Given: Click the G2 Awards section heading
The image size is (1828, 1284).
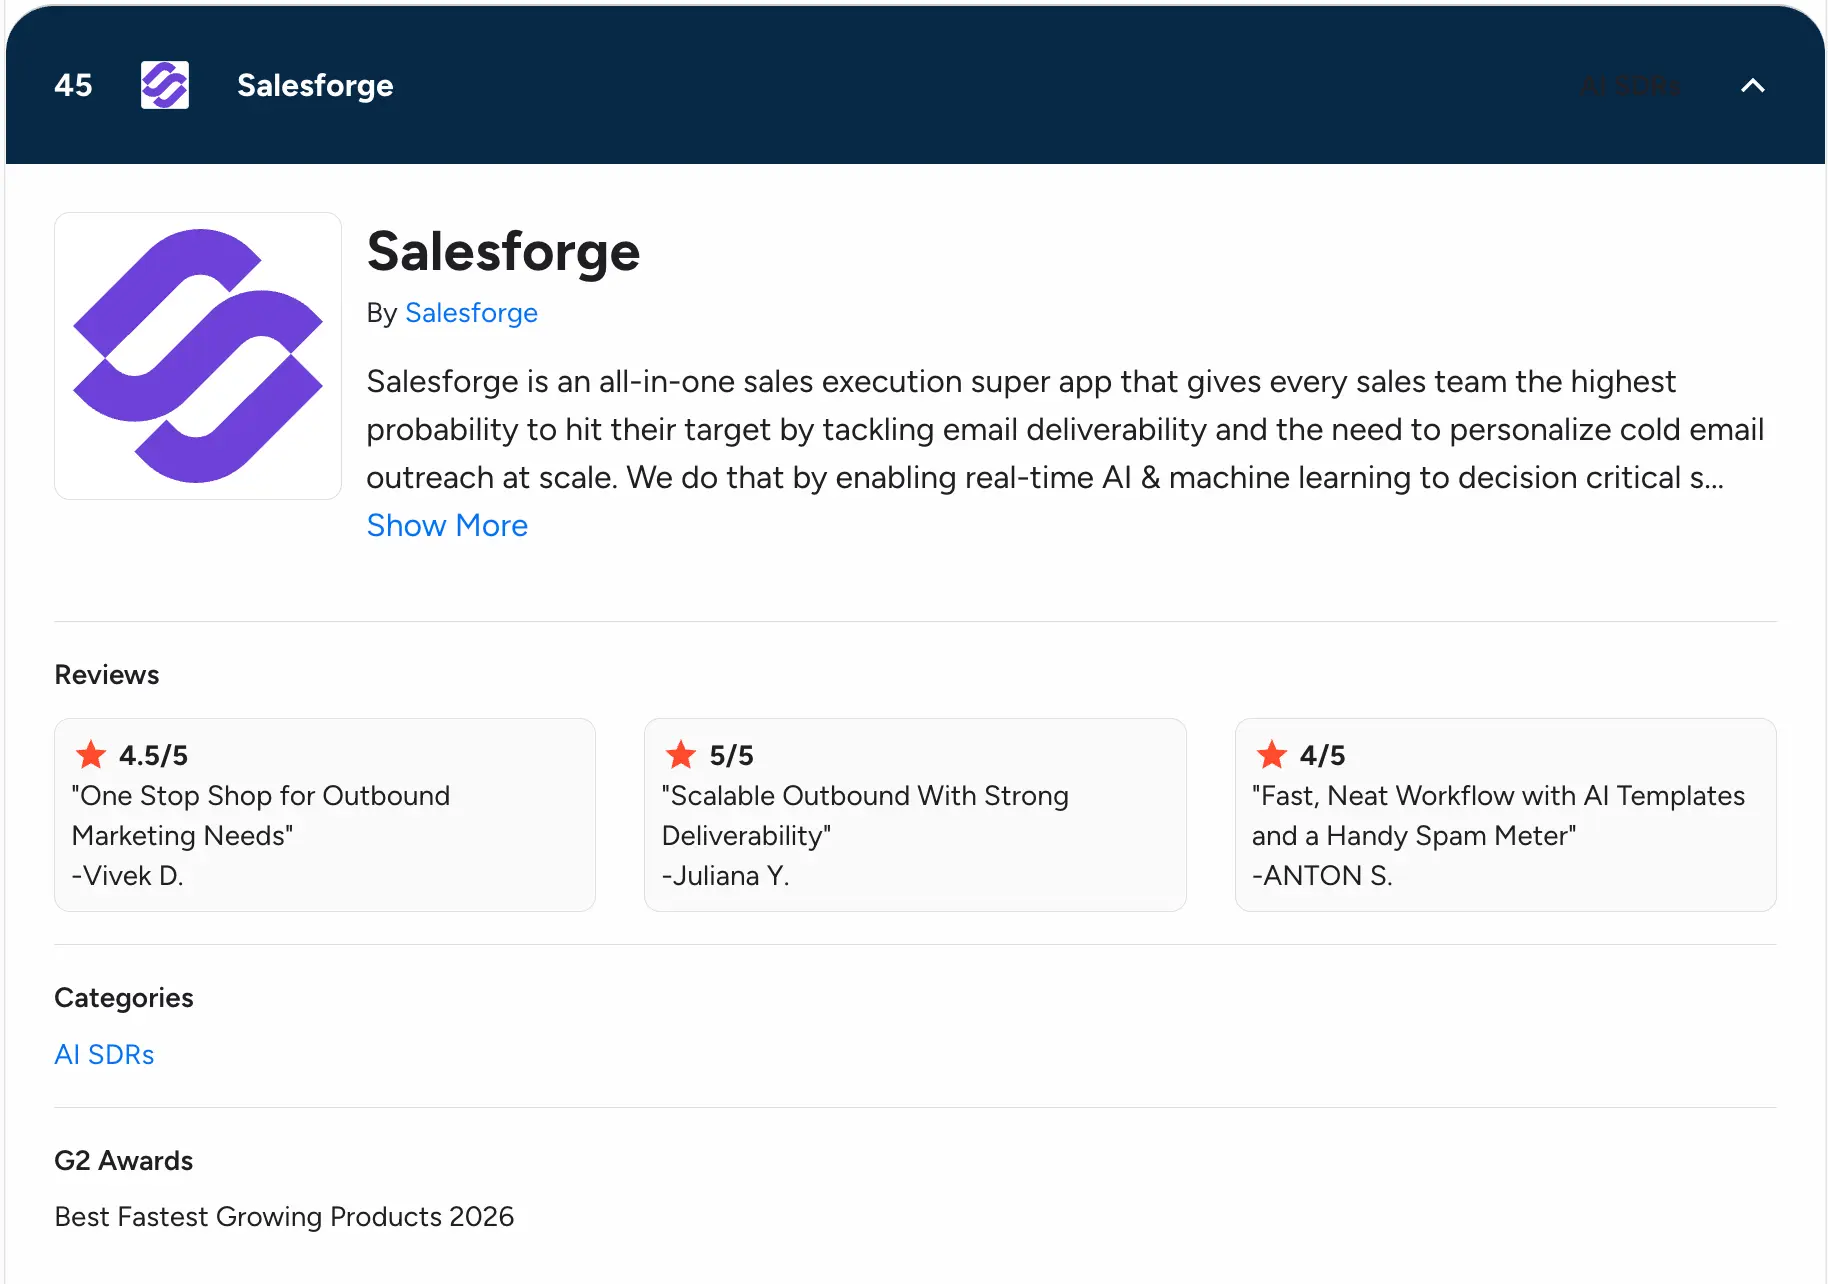Looking at the screenshot, I should point(124,1161).
